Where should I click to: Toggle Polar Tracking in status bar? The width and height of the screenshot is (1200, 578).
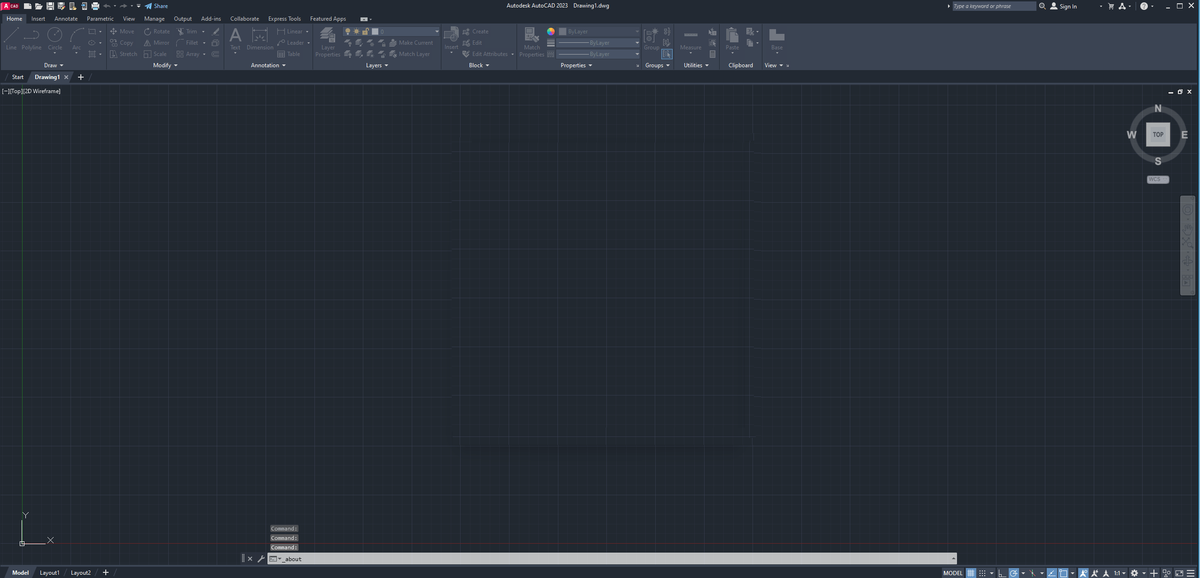click(x=1014, y=573)
